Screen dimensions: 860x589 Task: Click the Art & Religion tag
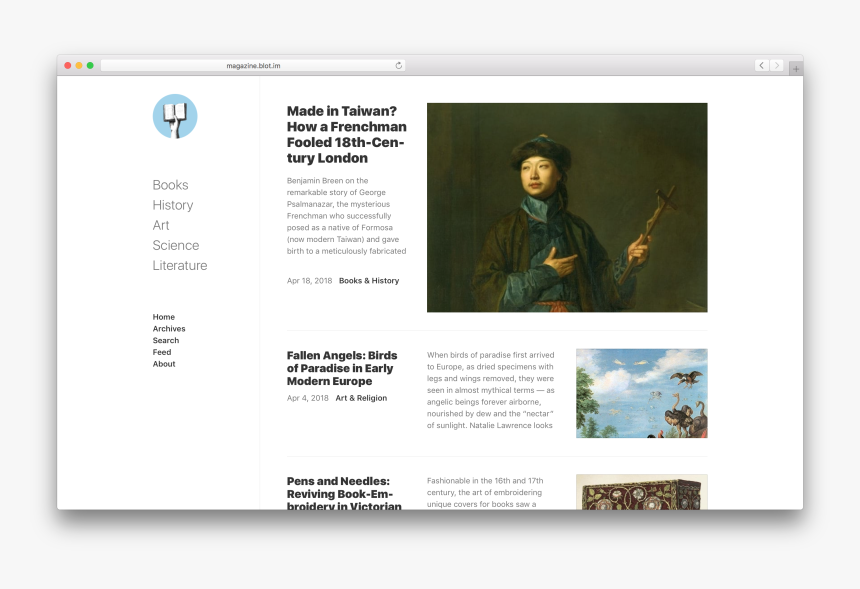point(361,398)
